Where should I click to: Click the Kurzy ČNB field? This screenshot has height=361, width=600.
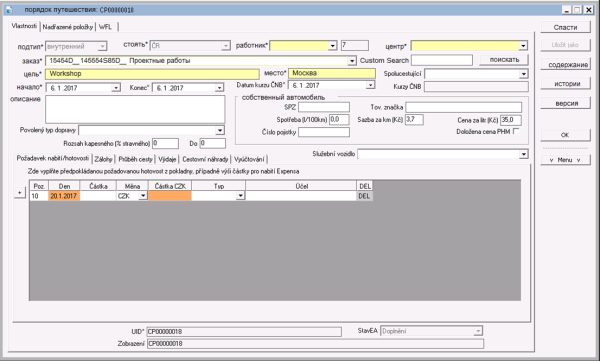476,87
